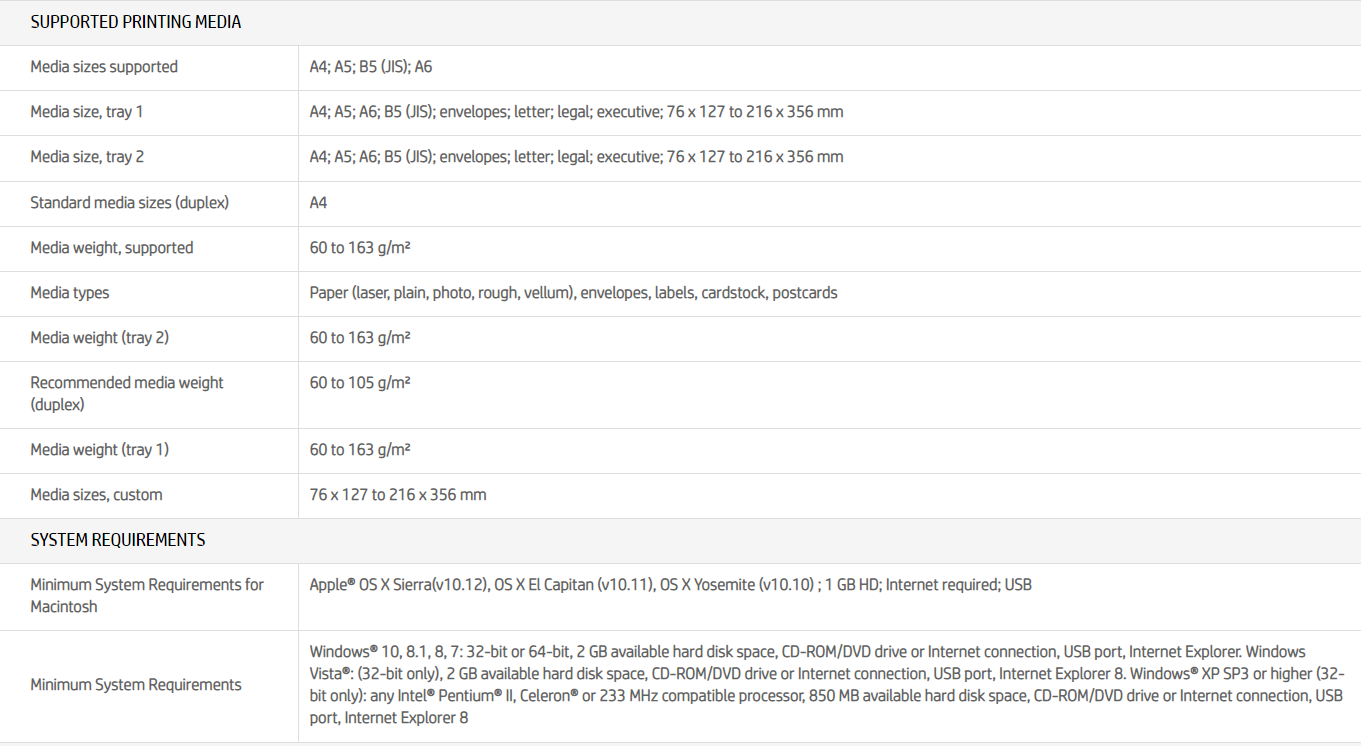Click the "60 to 105 g/m²" value
The width and height of the screenshot is (1361, 746).
[360, 383]
